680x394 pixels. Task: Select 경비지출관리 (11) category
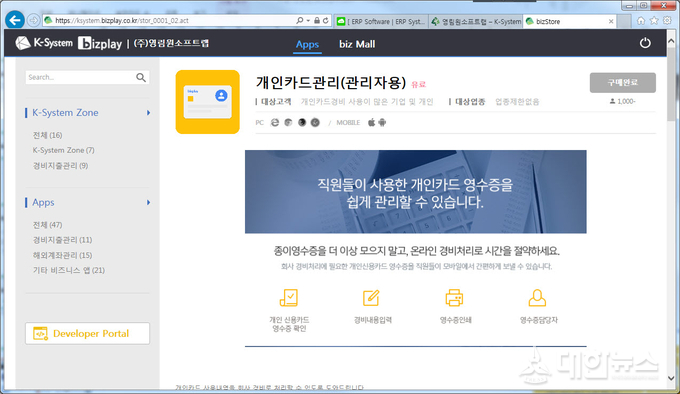pyautogui.click(x=62, y=240)
